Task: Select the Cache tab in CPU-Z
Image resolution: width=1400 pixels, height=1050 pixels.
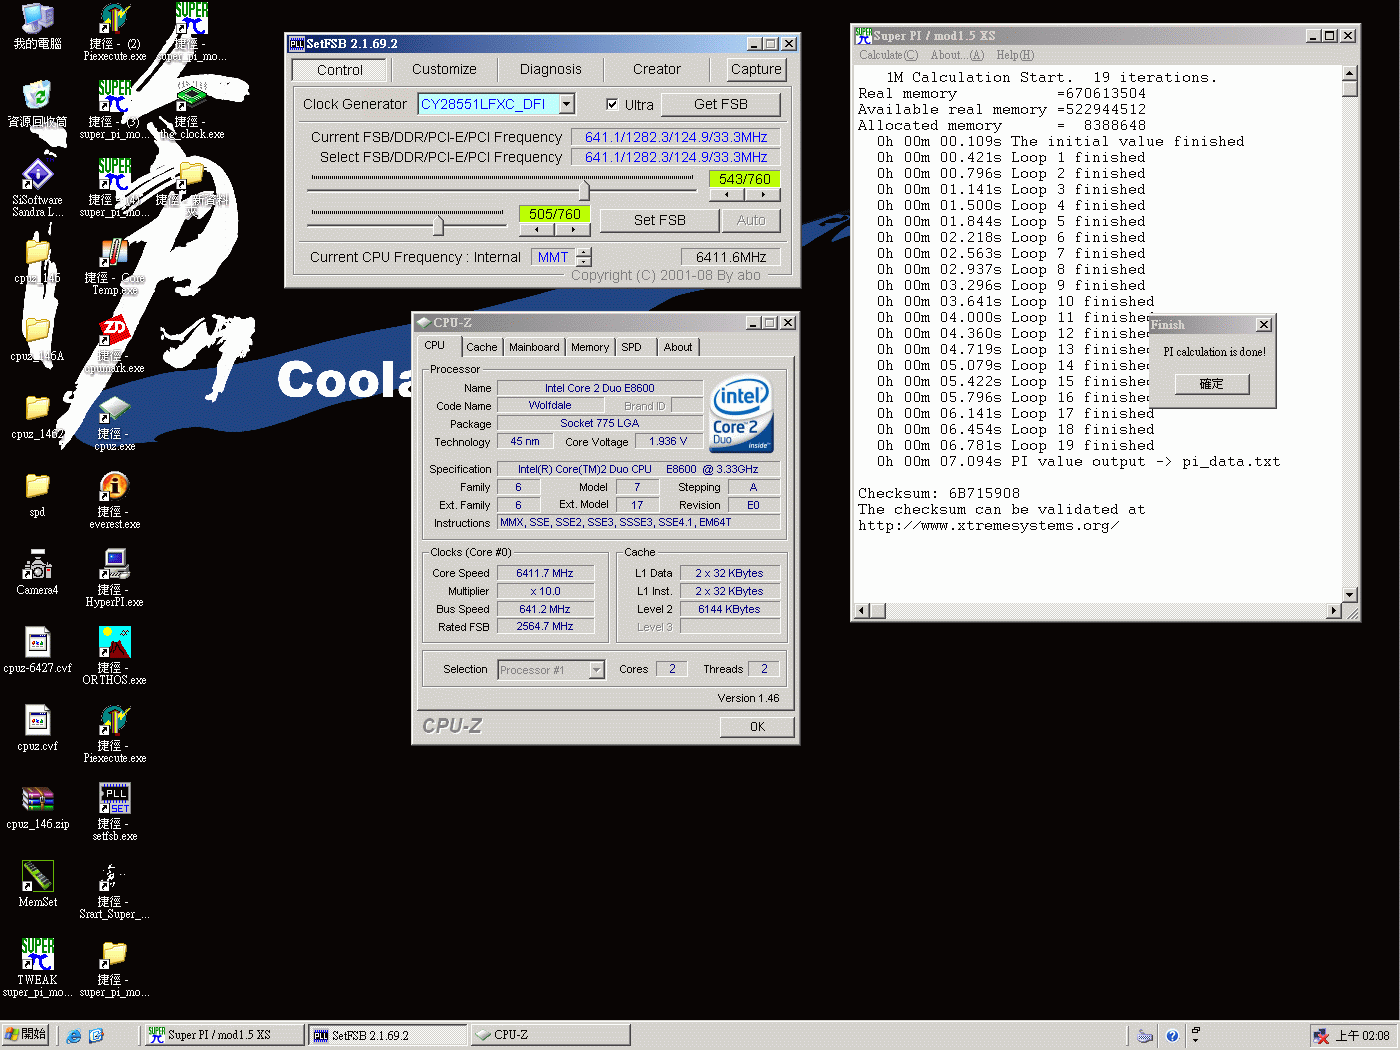Action: pos(481,347)
